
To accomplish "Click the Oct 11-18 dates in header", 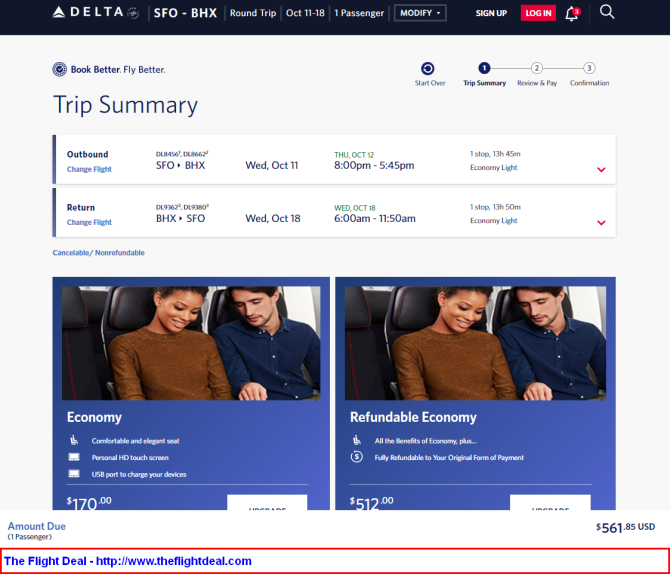I will pos(306,13).
